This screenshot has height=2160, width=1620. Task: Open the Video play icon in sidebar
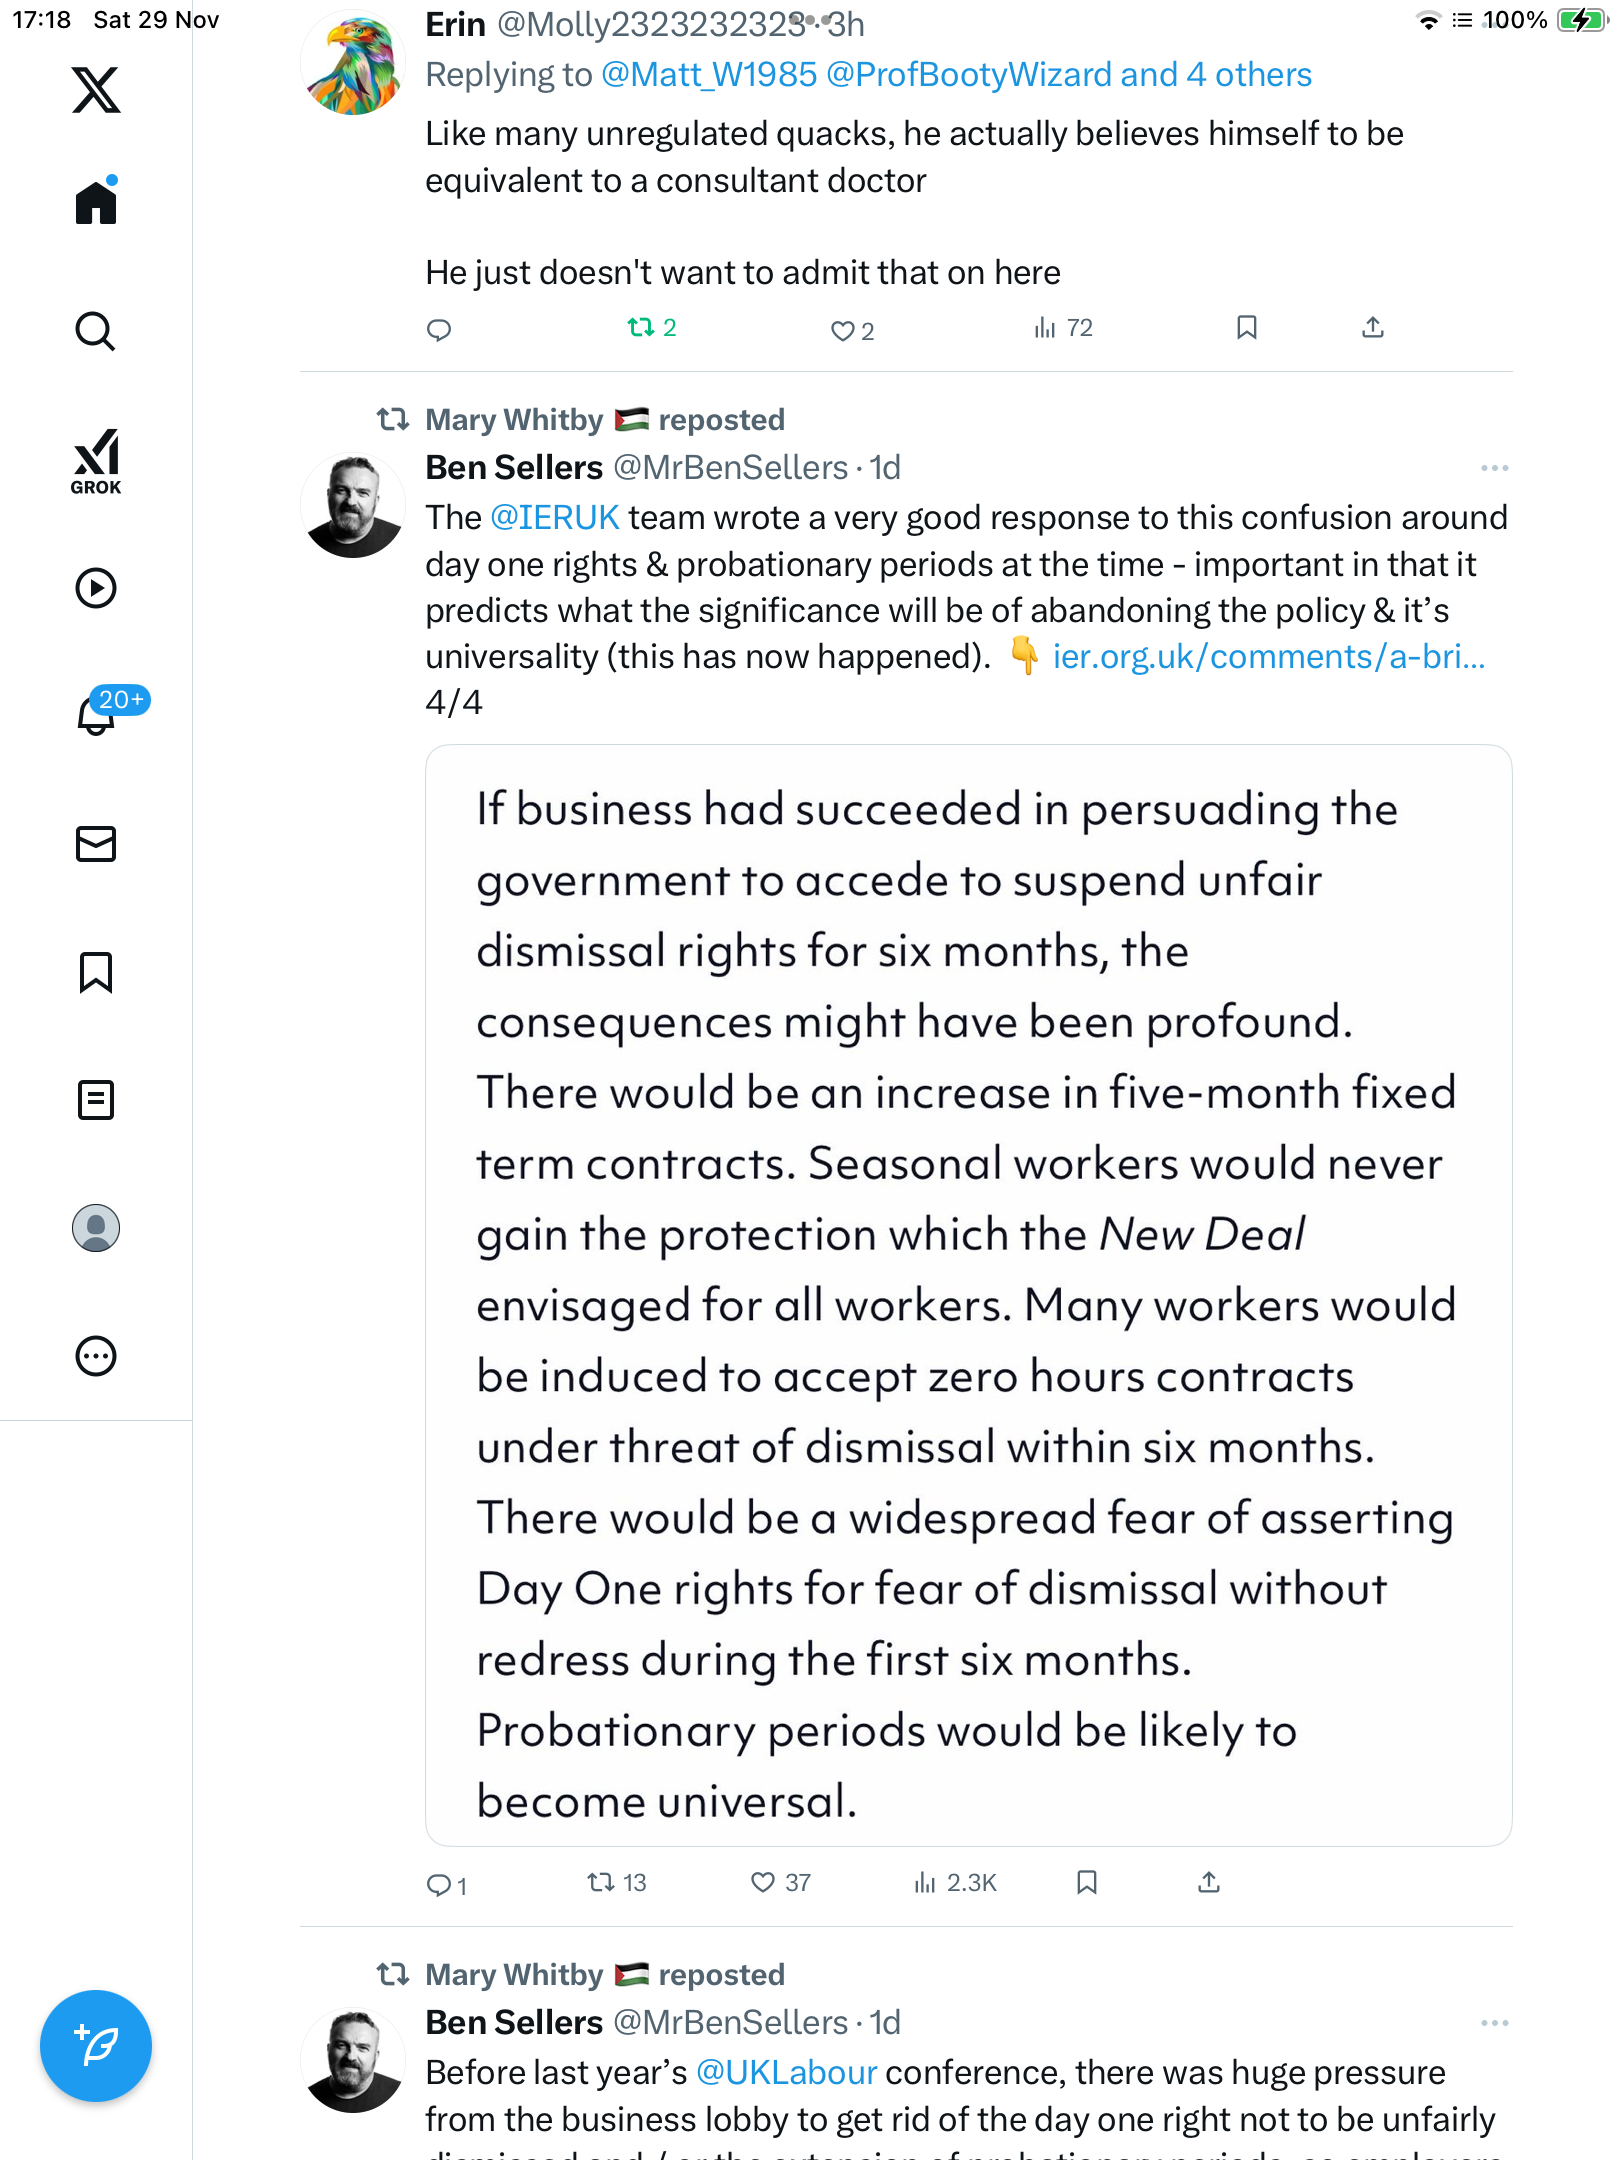point(96,588)
